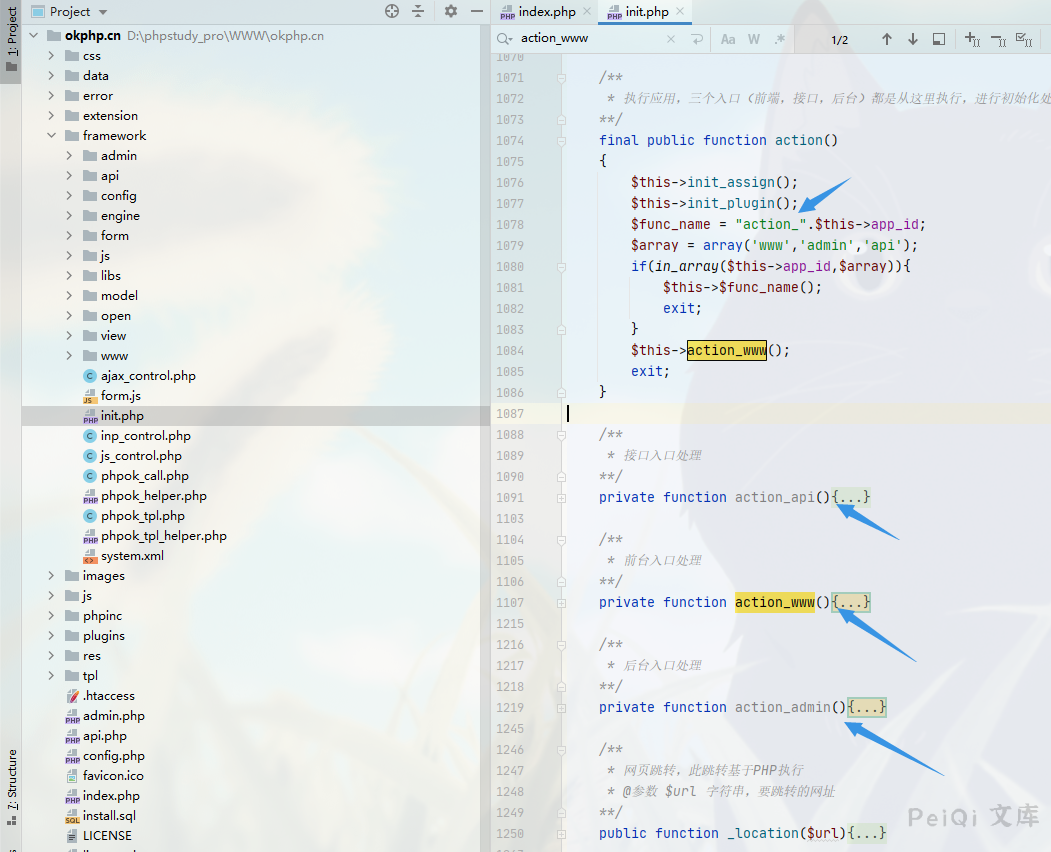Click add selection for next occurrence icon

(971, 39)
